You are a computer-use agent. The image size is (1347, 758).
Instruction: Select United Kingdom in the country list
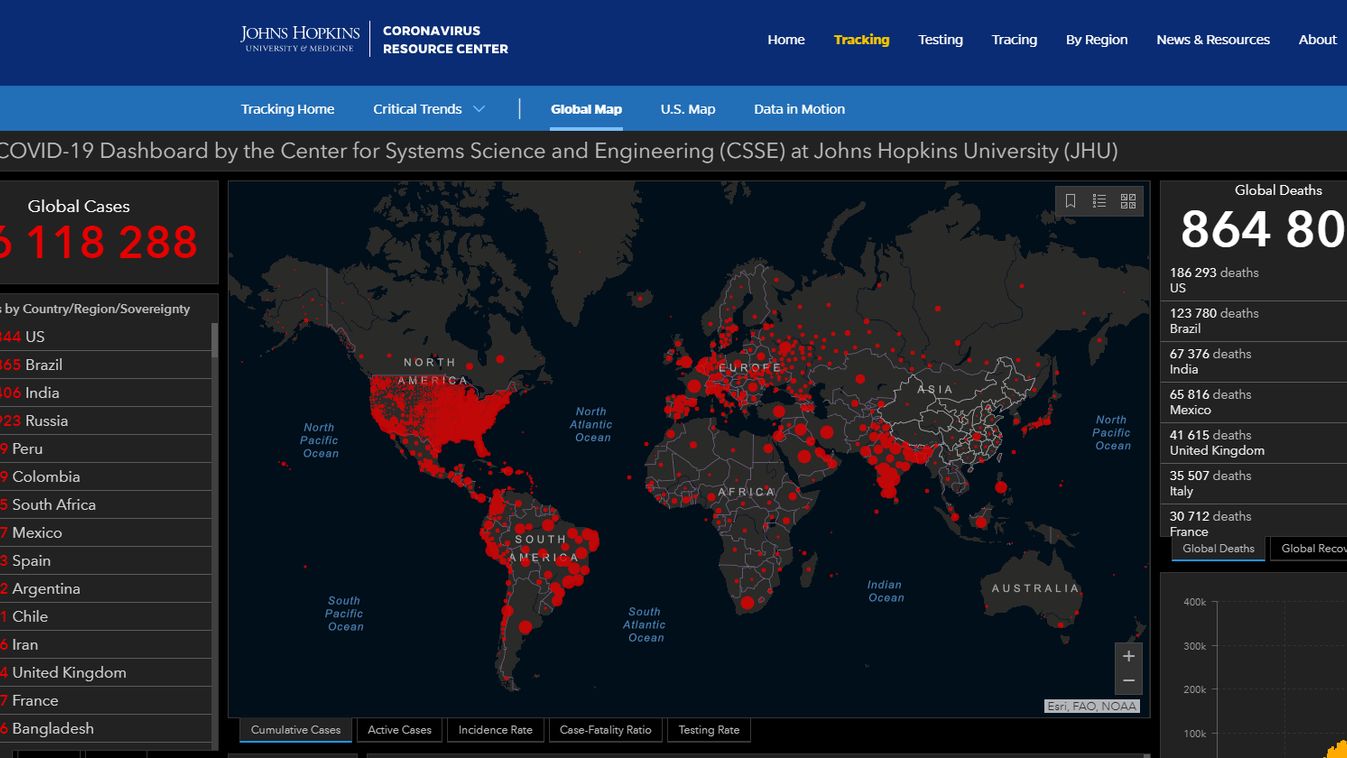(105, 673)
